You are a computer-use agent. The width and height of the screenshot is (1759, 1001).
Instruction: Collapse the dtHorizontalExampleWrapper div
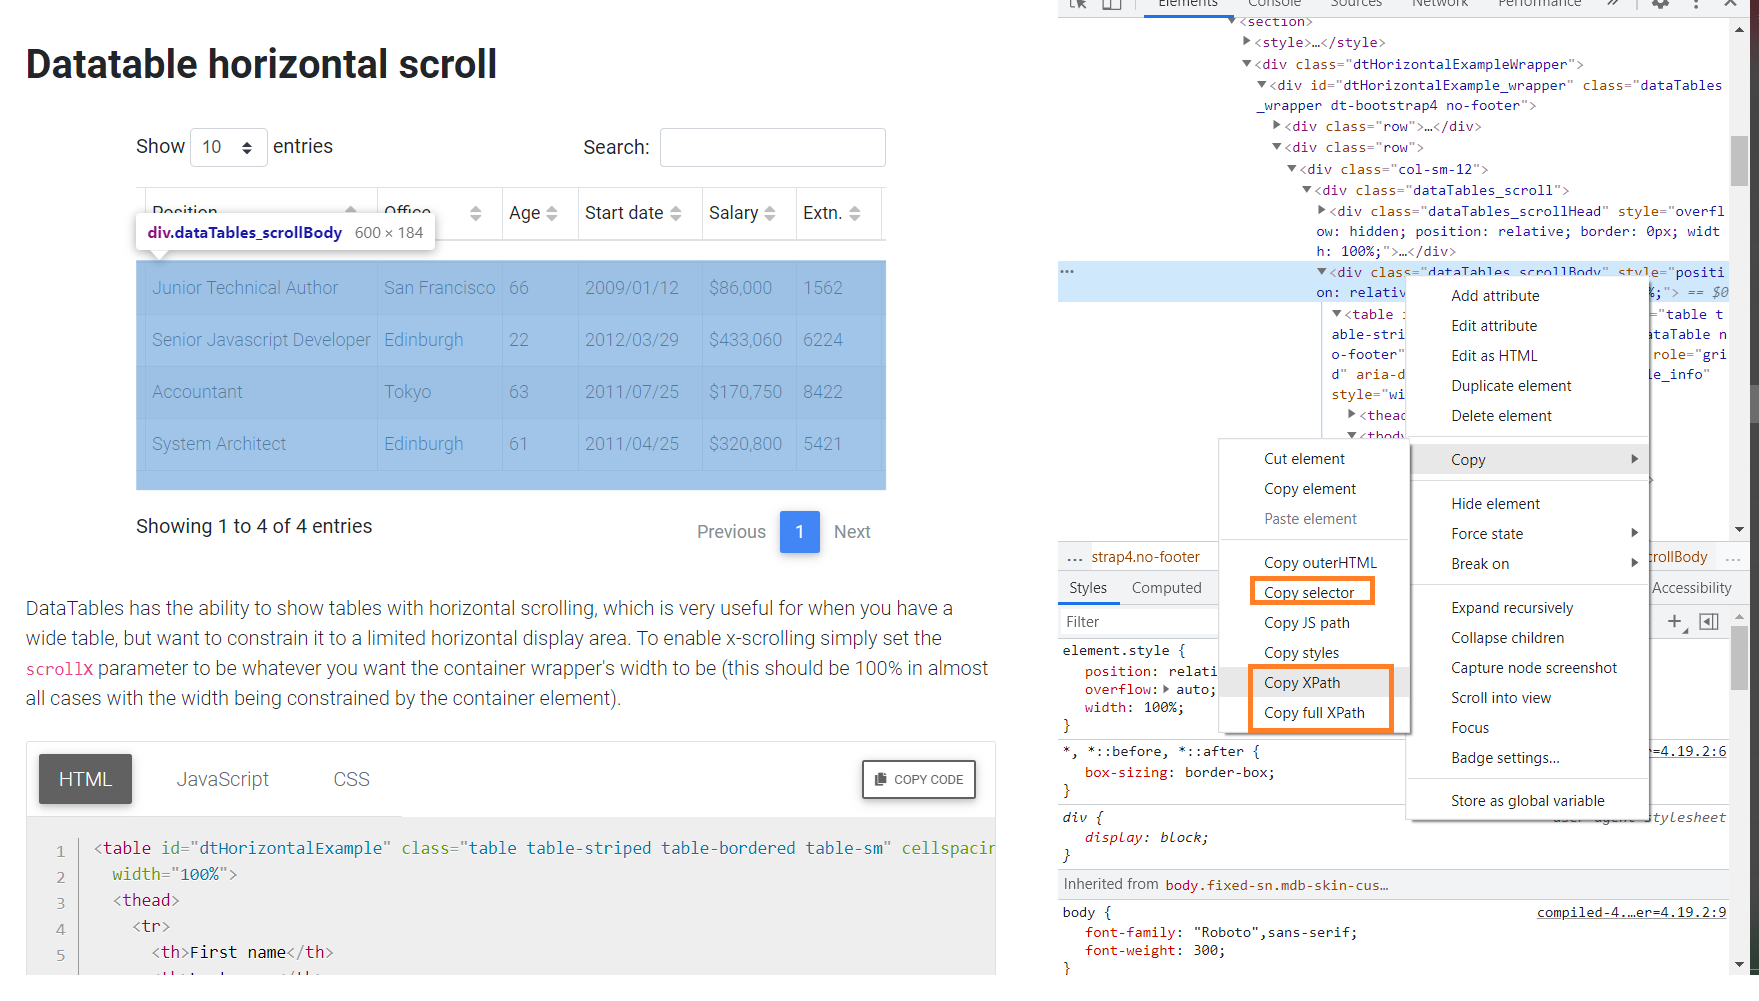click(x=1247, y=64)
